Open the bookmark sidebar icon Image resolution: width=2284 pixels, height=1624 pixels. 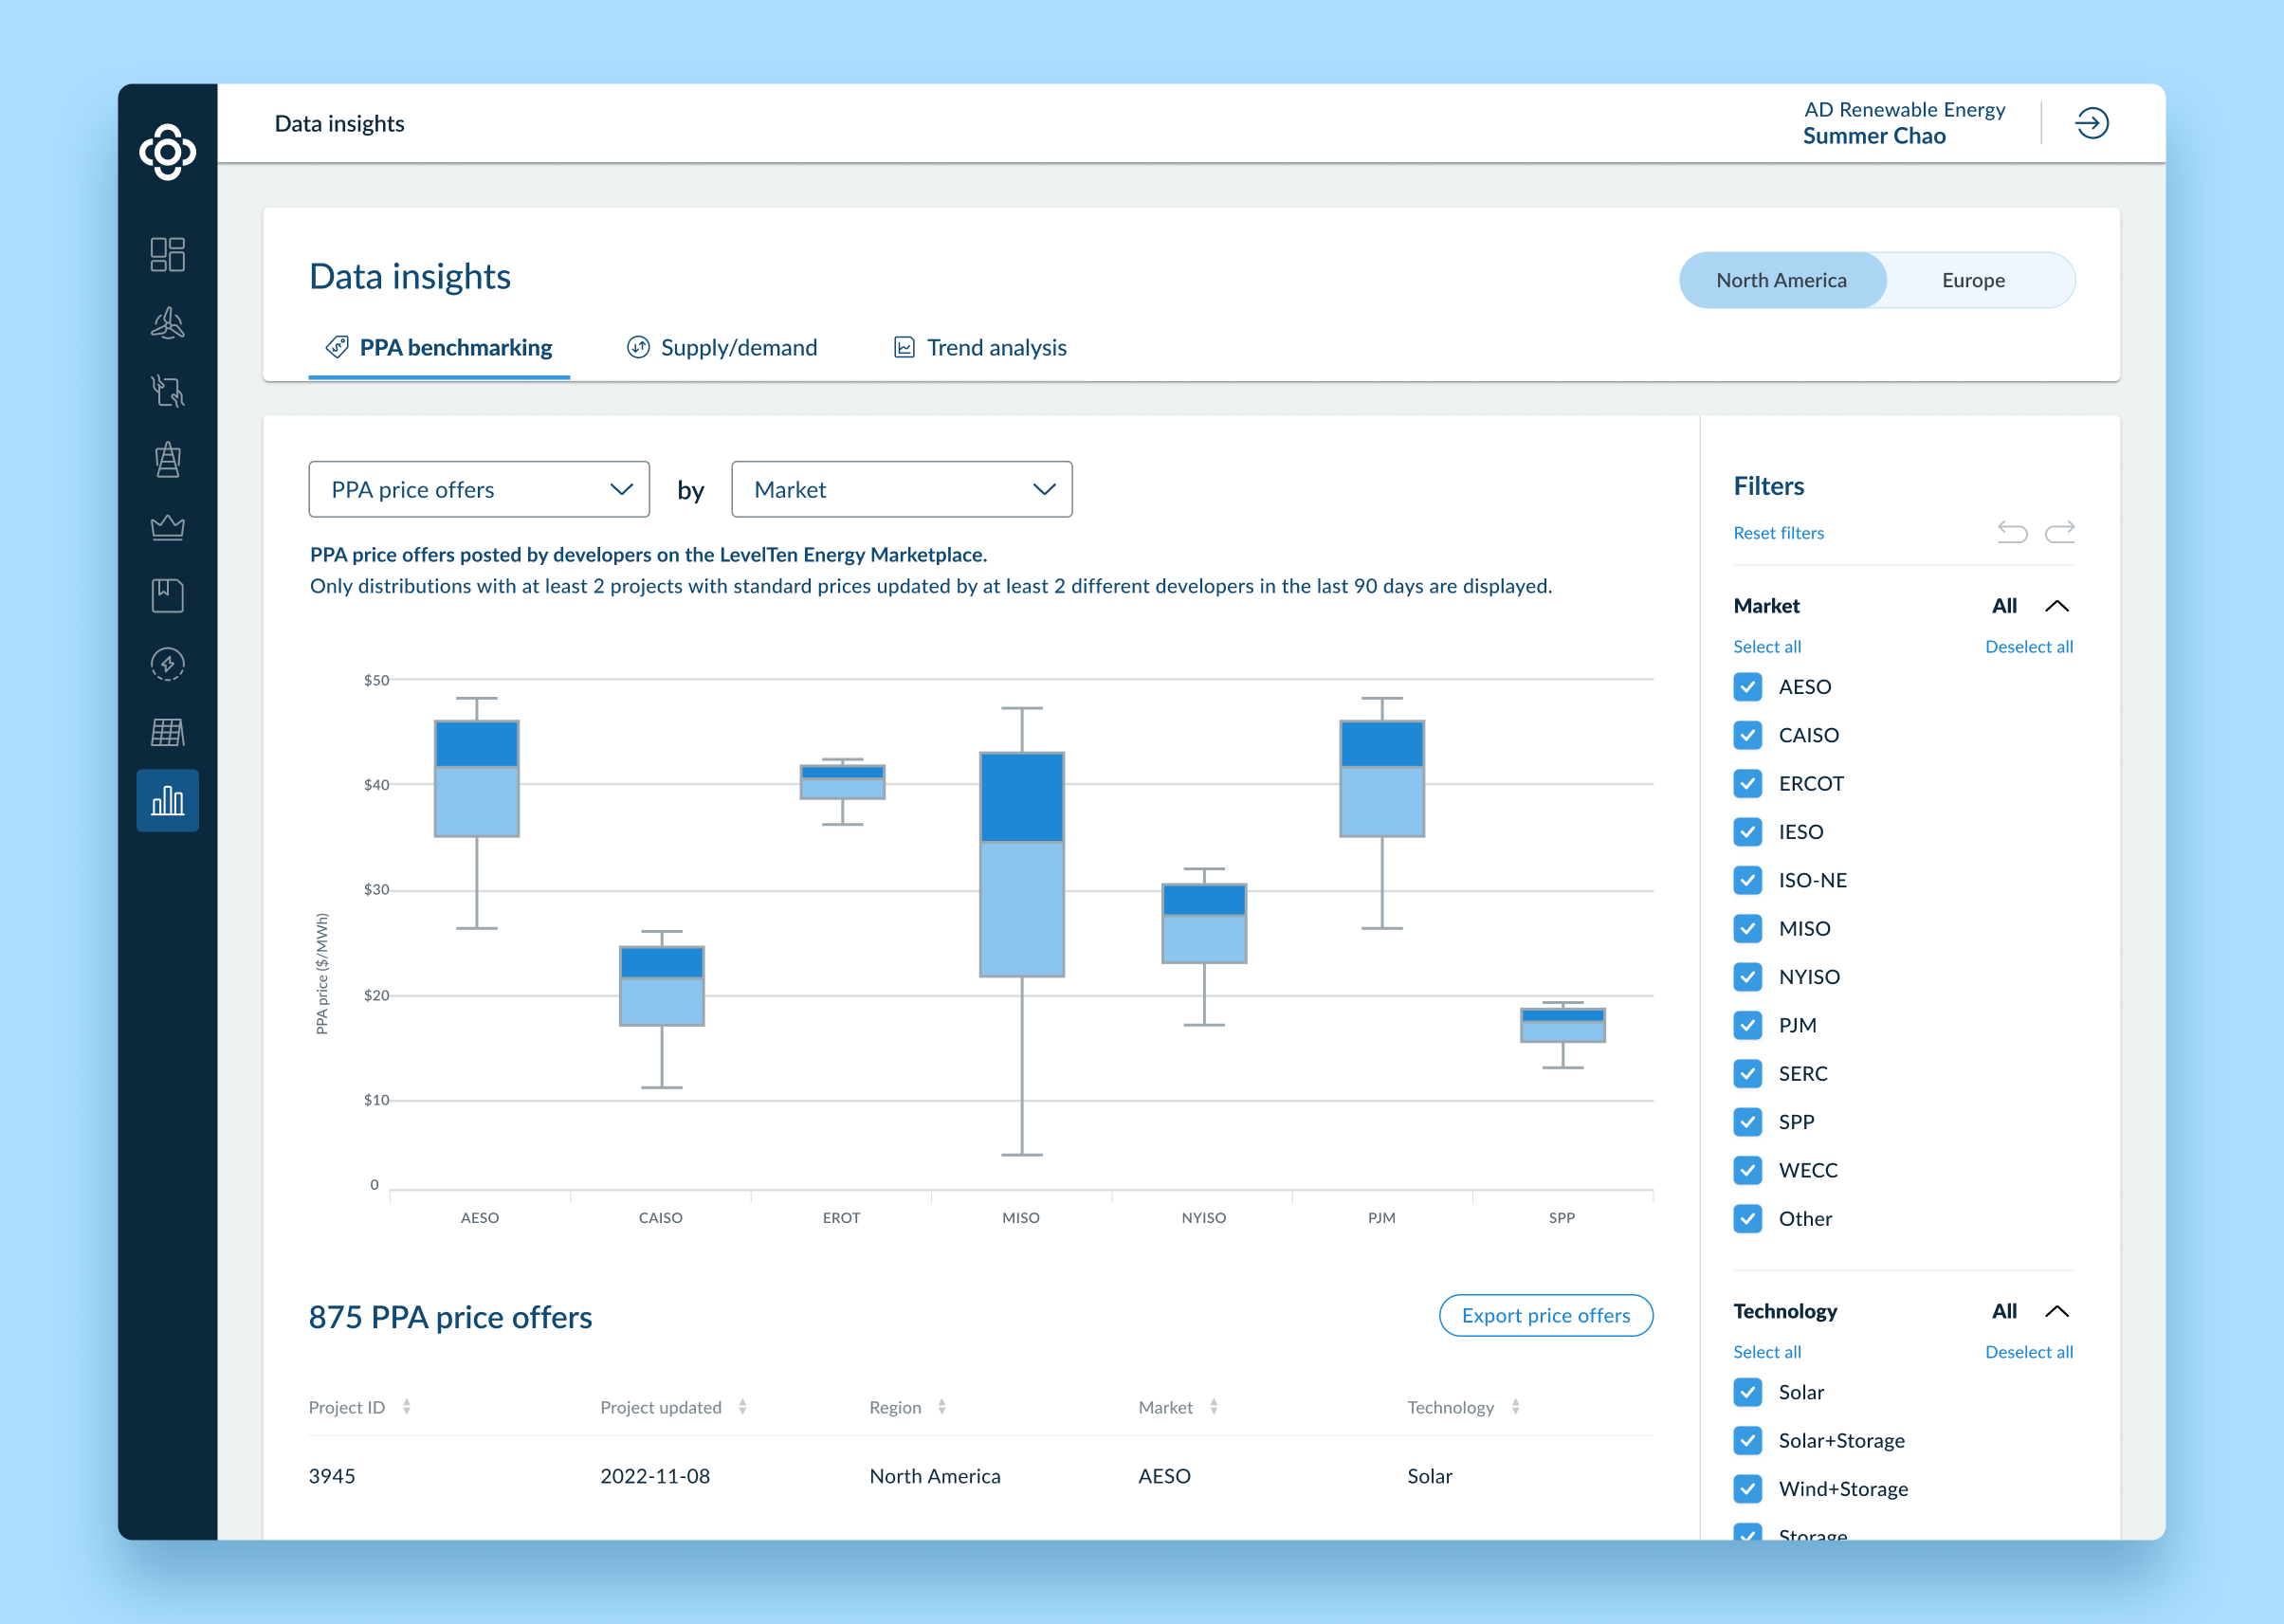tap(167, 596)
